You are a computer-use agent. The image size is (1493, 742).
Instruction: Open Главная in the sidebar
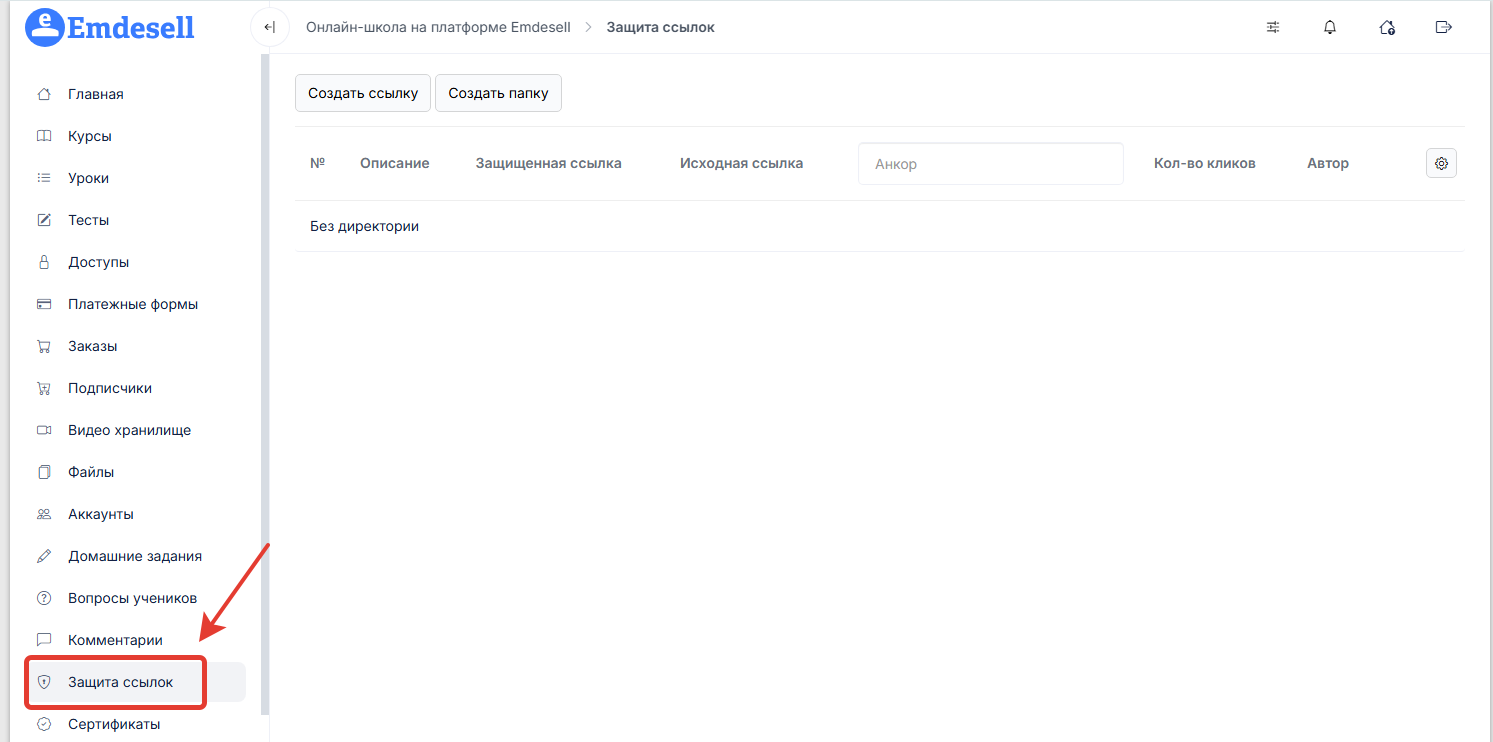point(96,94)
